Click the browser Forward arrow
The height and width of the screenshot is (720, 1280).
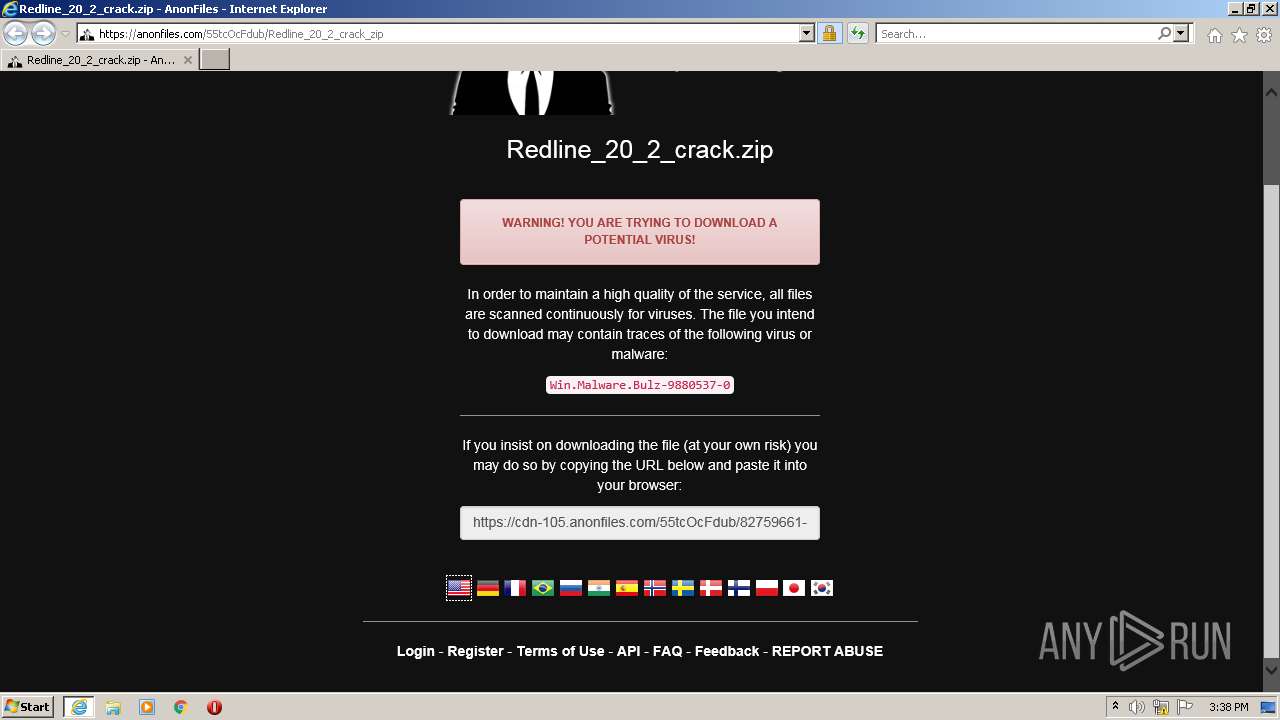click(x=43, y=34)
